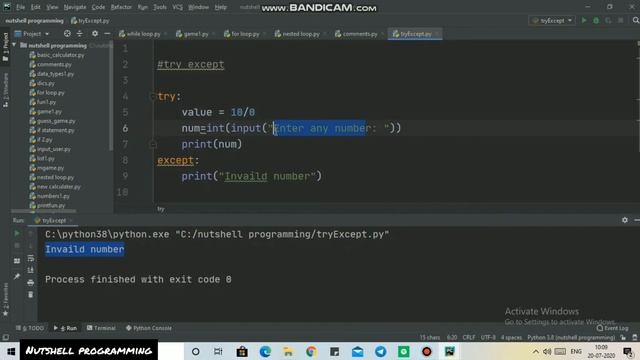
Task: Clear console output with the trash icon
Action: pos(31,295)
